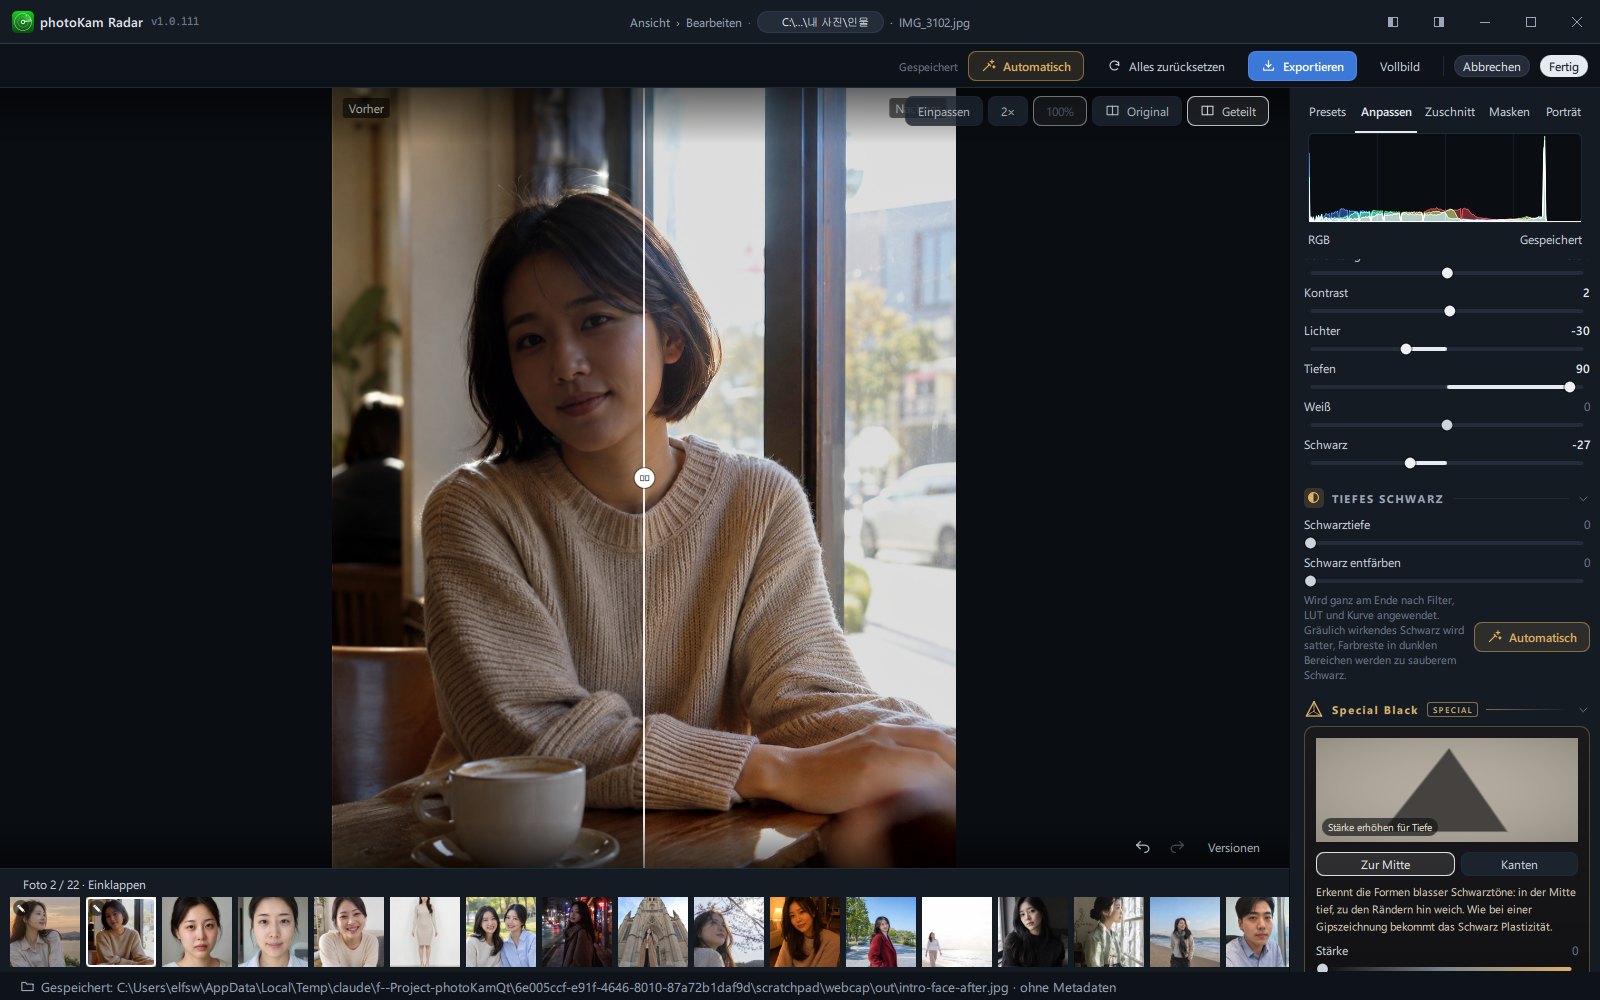This screenshot has height=1000, width=1600.
Task: Click the Special Black triangle preview image
Action: point(1447,790)
